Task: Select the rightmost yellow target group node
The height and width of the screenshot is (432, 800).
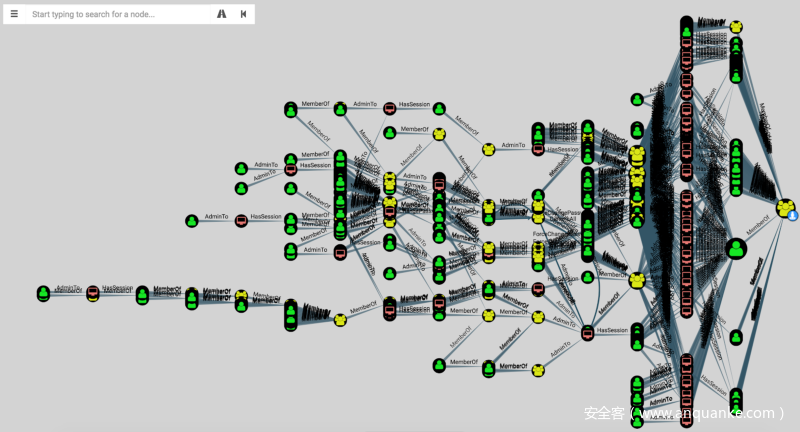Action: (786, 208)
